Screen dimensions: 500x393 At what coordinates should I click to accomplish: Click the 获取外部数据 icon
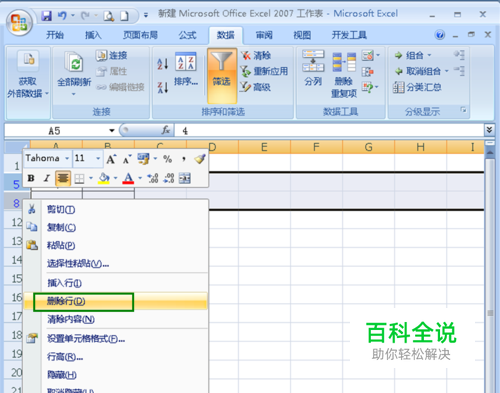29,60
